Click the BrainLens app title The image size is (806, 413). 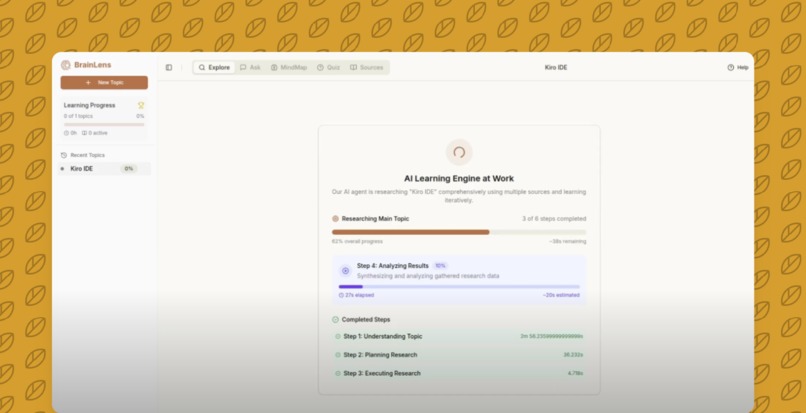coord(93,65)
